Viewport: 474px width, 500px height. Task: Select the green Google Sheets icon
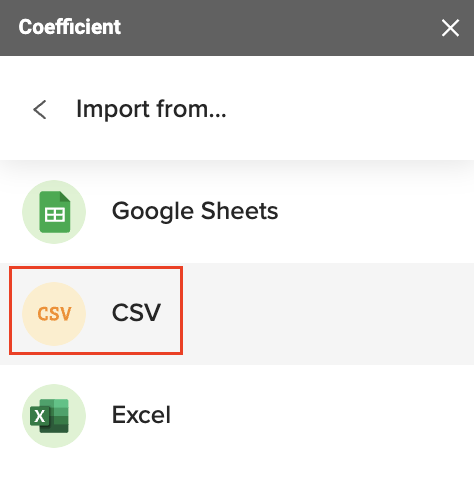pyautogui.click(x=54, y=212)
